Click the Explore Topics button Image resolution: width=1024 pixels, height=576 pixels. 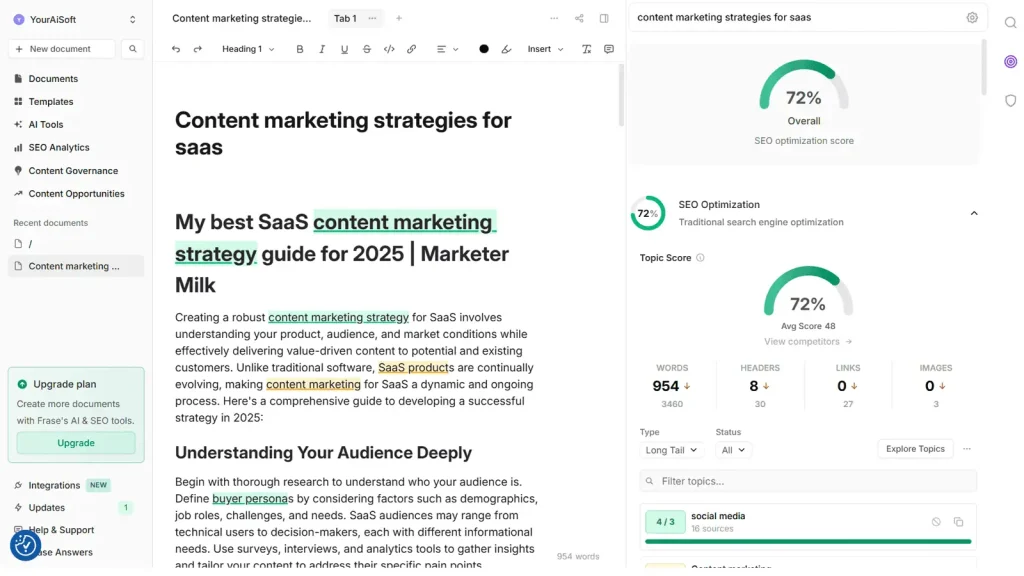[915, 449]
